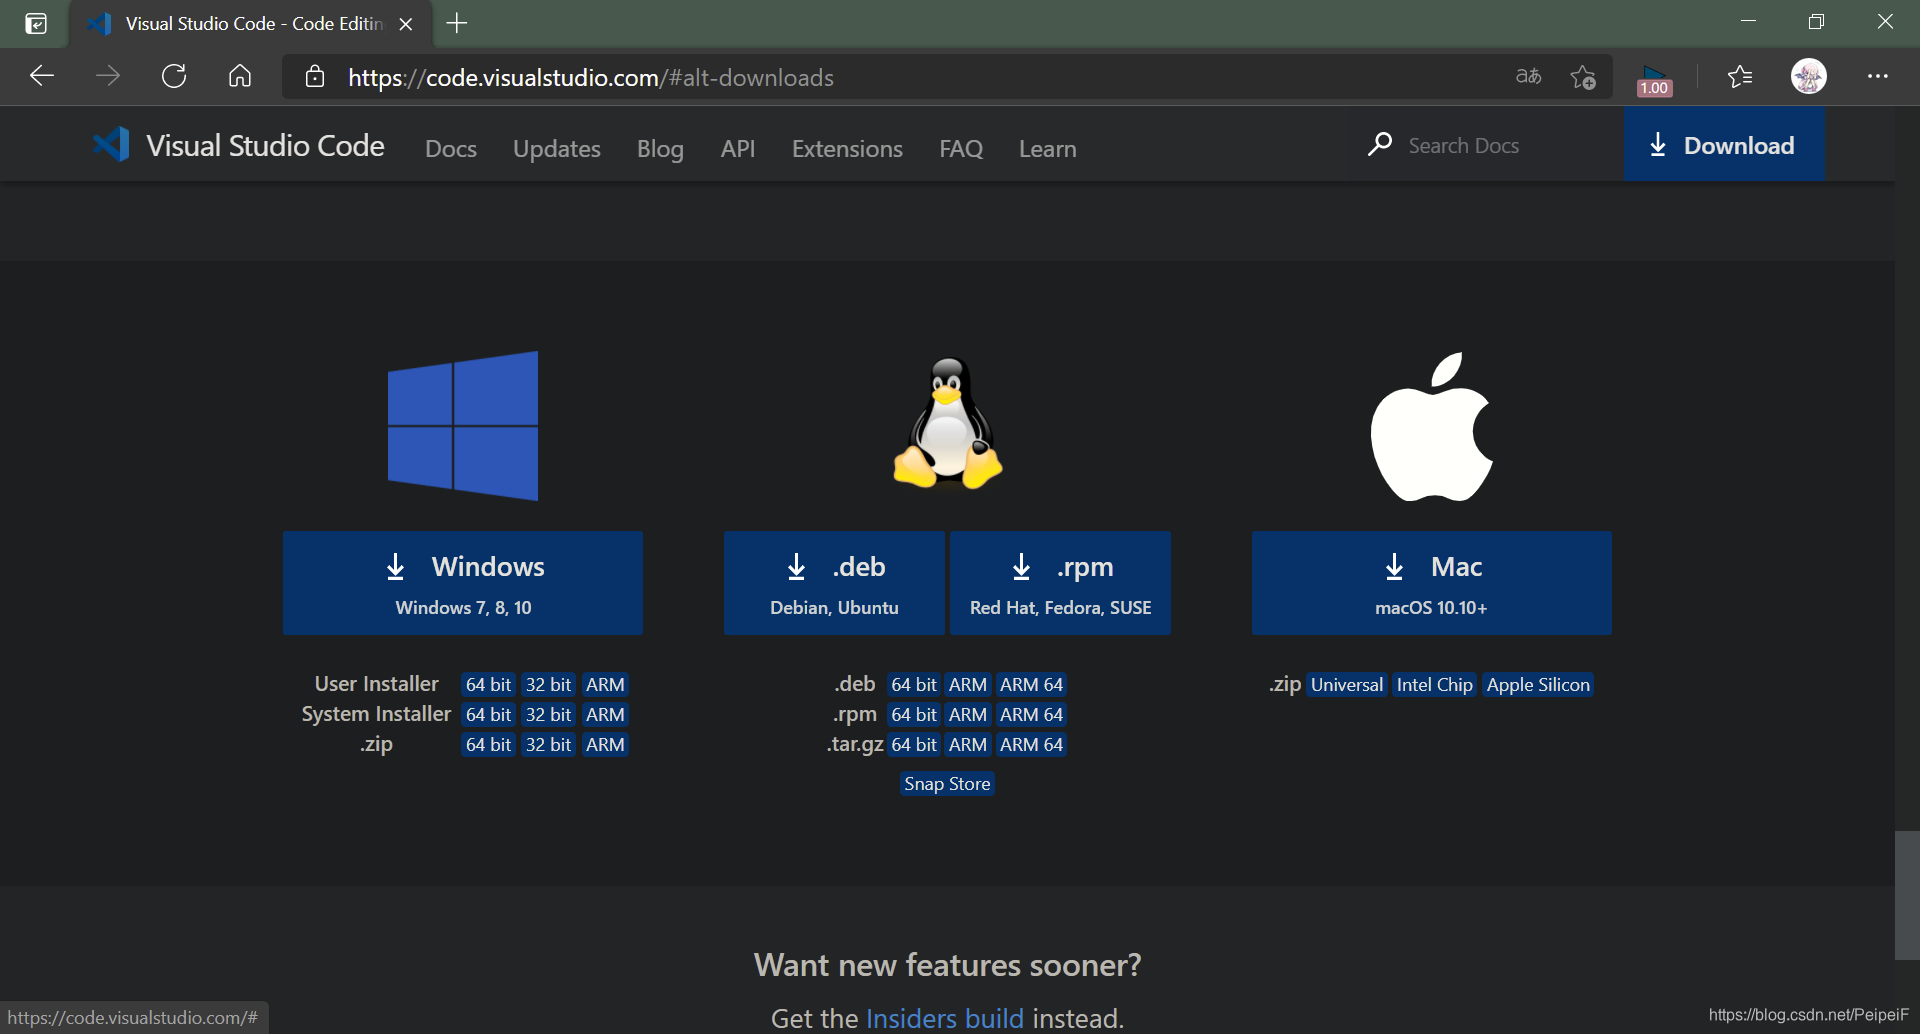Download VS Code from the Snap Store
Viewport: 1920px width, 1034px height.
[x=946, y=784]
